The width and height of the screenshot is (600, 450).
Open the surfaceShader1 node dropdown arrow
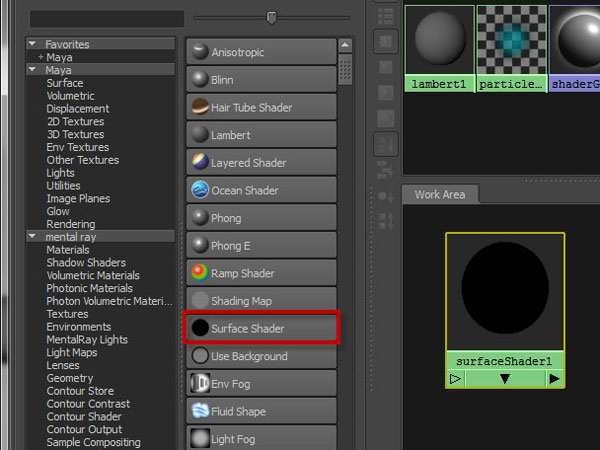pyautogui.click(x=505, y=379)
